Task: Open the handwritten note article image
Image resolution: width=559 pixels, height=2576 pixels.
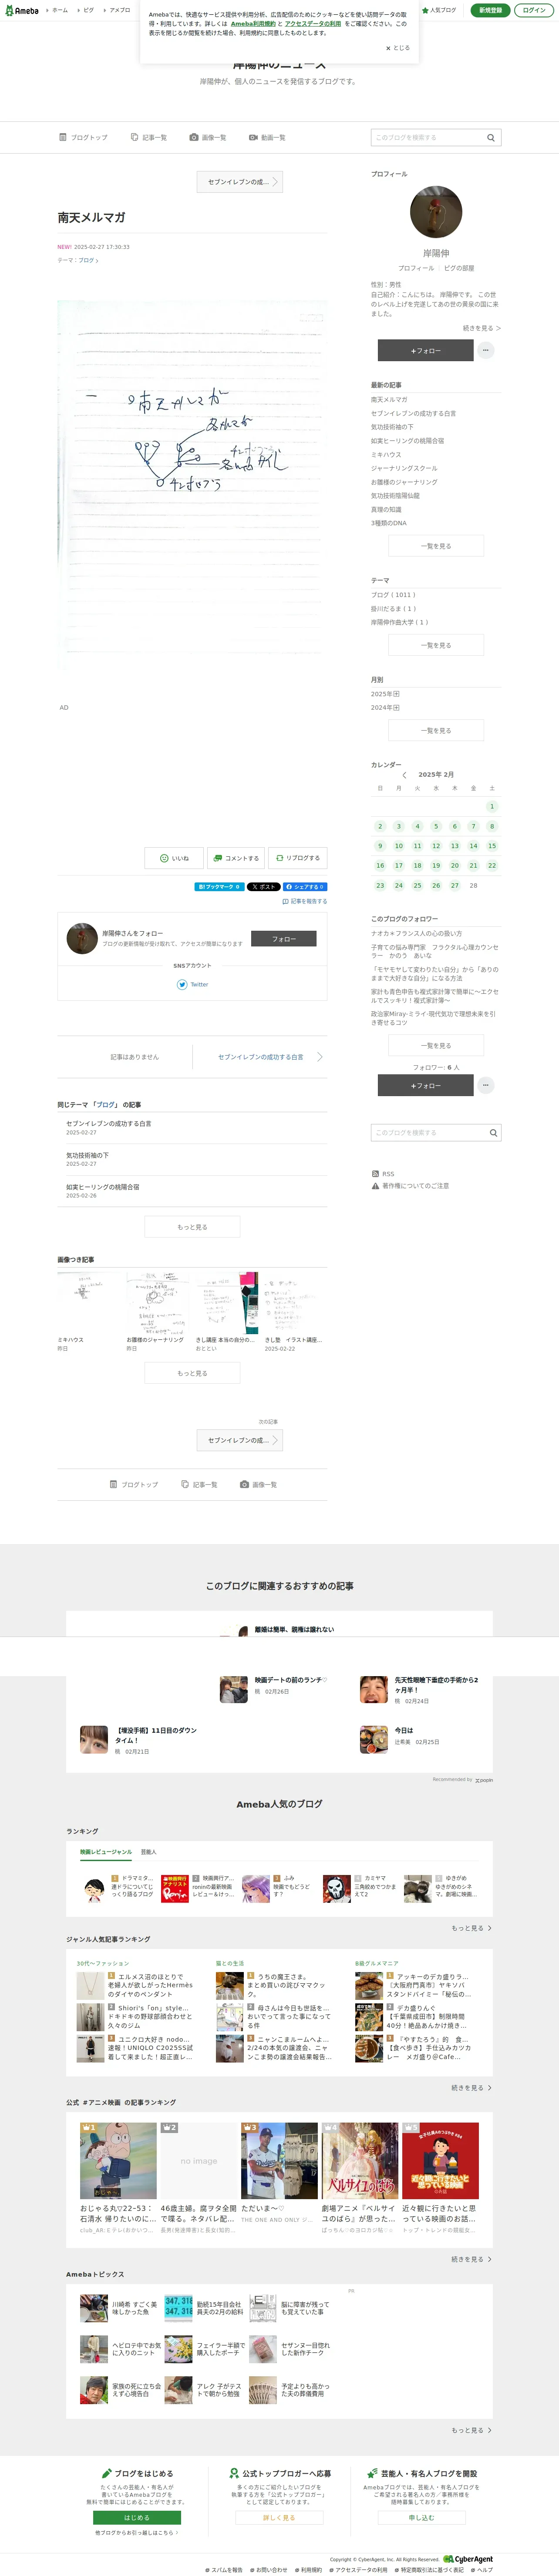Action: (x=192, y=485)
